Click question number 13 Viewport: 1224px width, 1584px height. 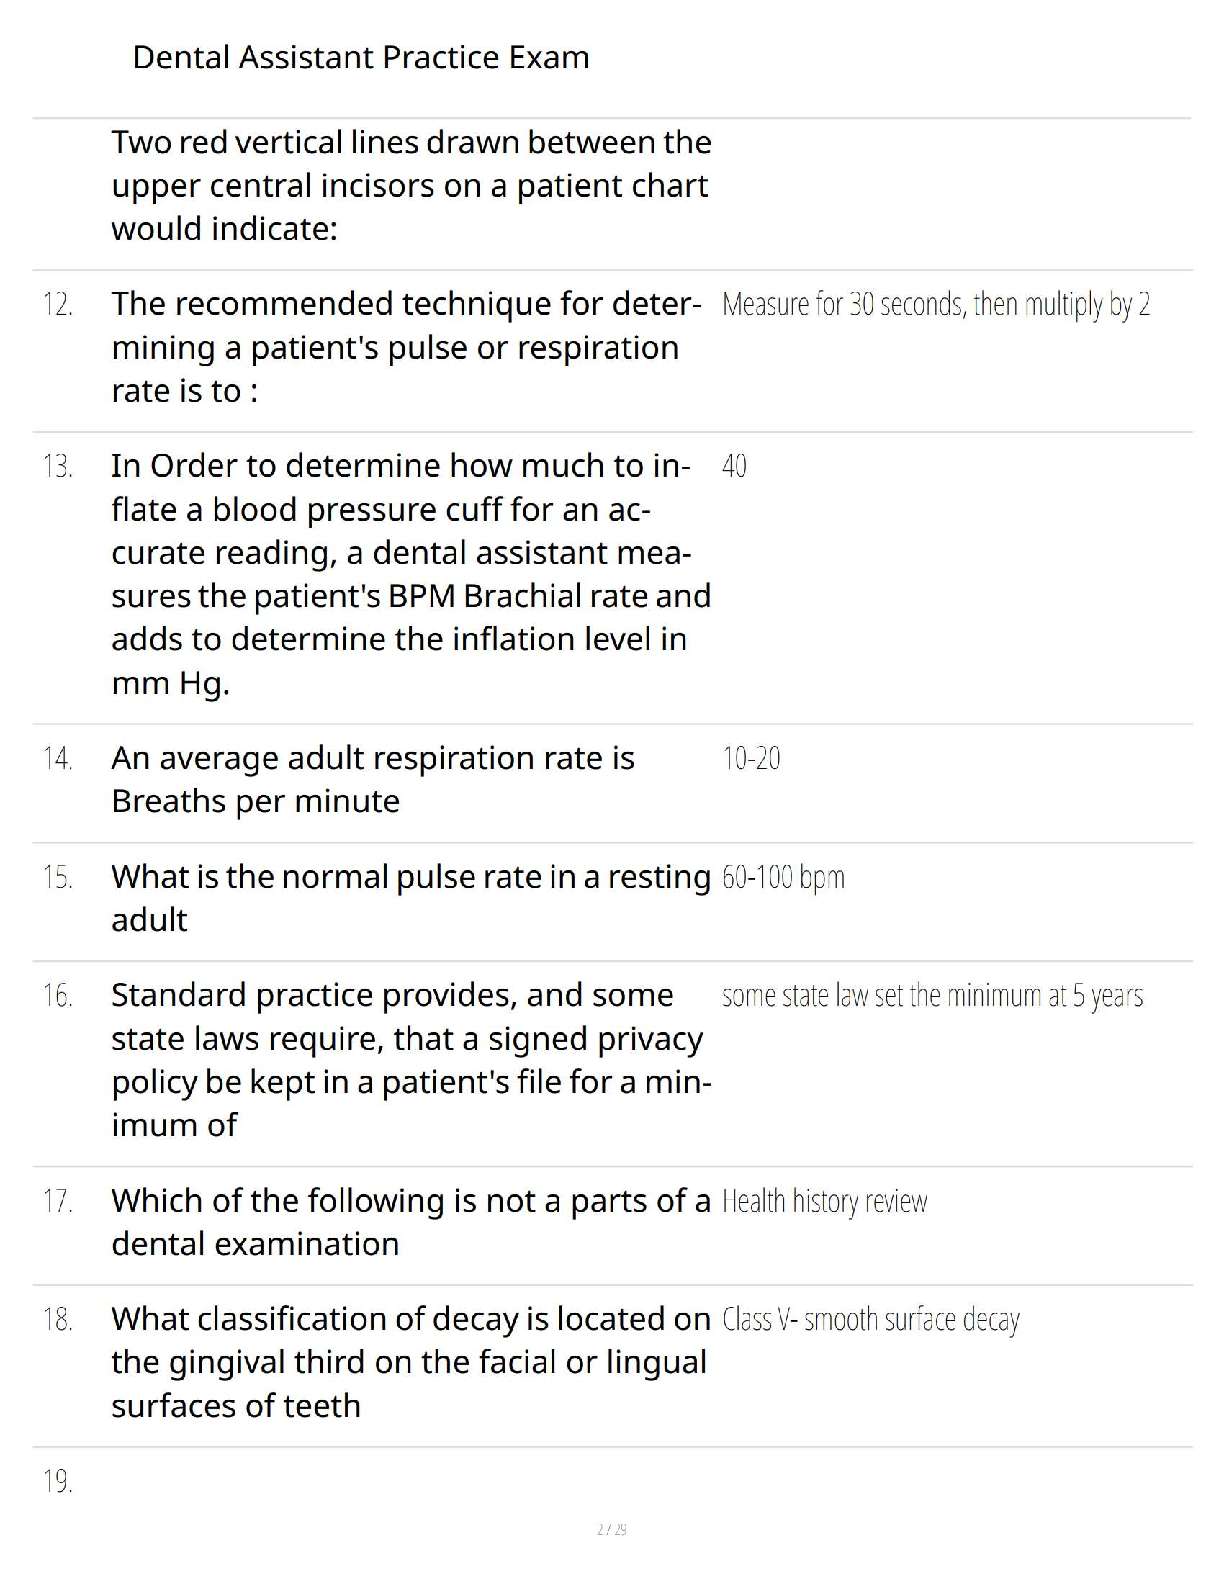58,466
